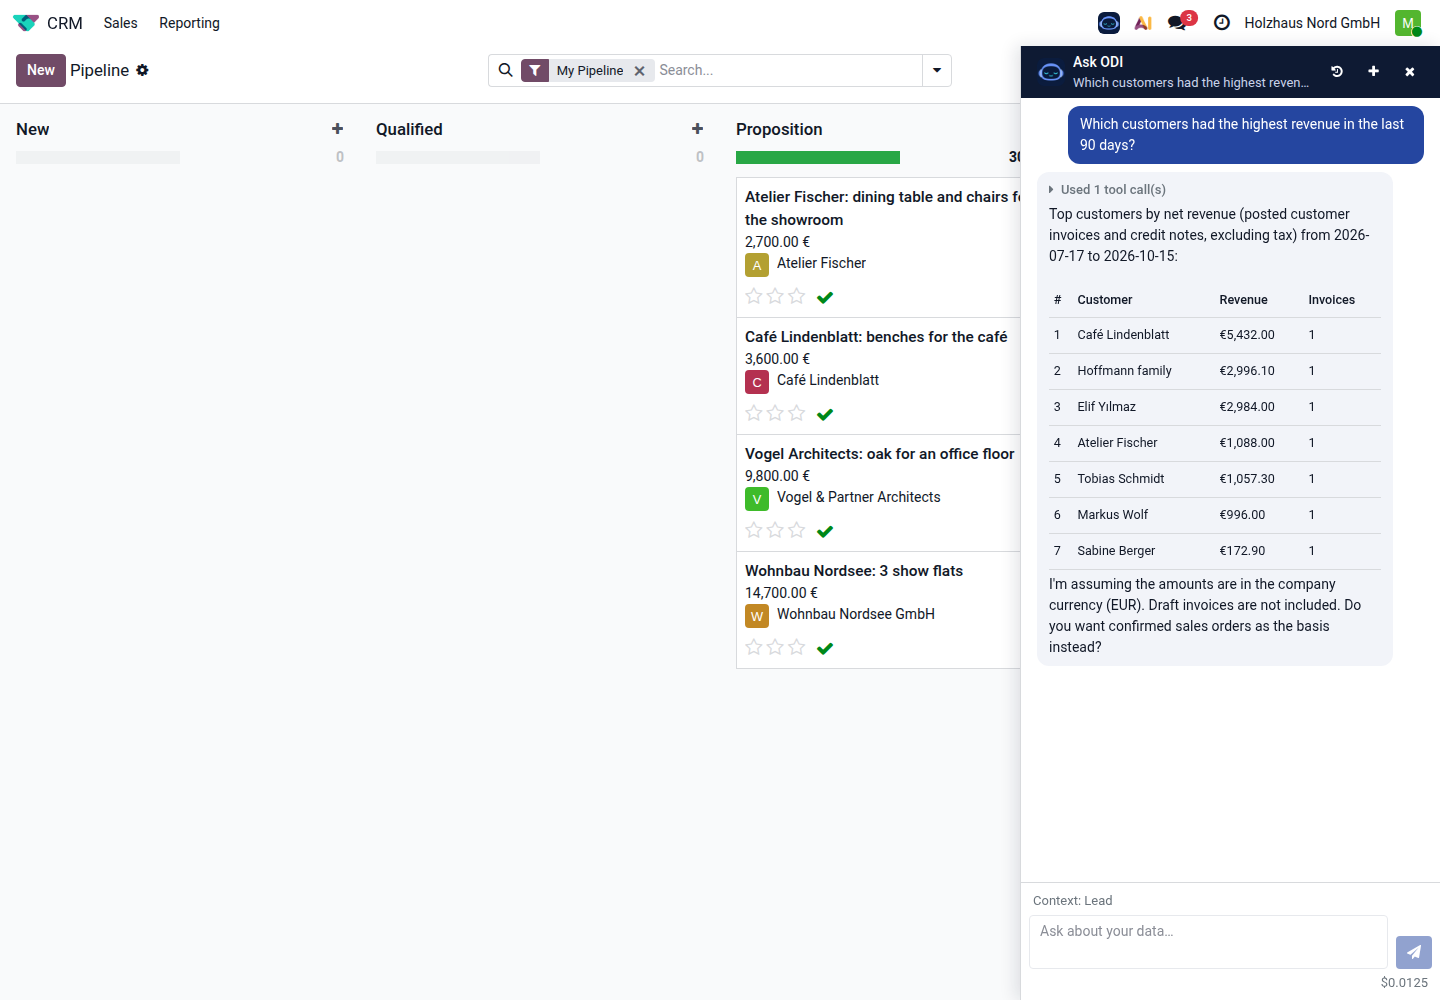This screenshot has width=1440, height=1000.
Task: Set third priority star on Wohnbau Nordsee card
Action: click(x=797, y=647)
